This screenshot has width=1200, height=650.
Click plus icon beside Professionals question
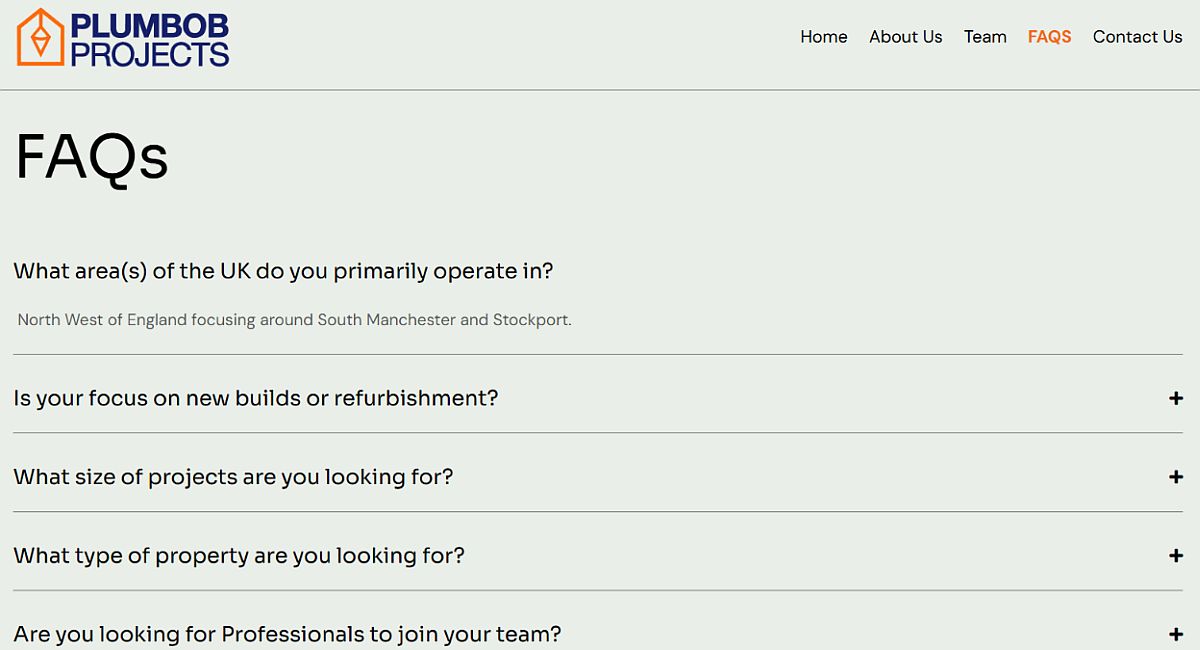1175,634
